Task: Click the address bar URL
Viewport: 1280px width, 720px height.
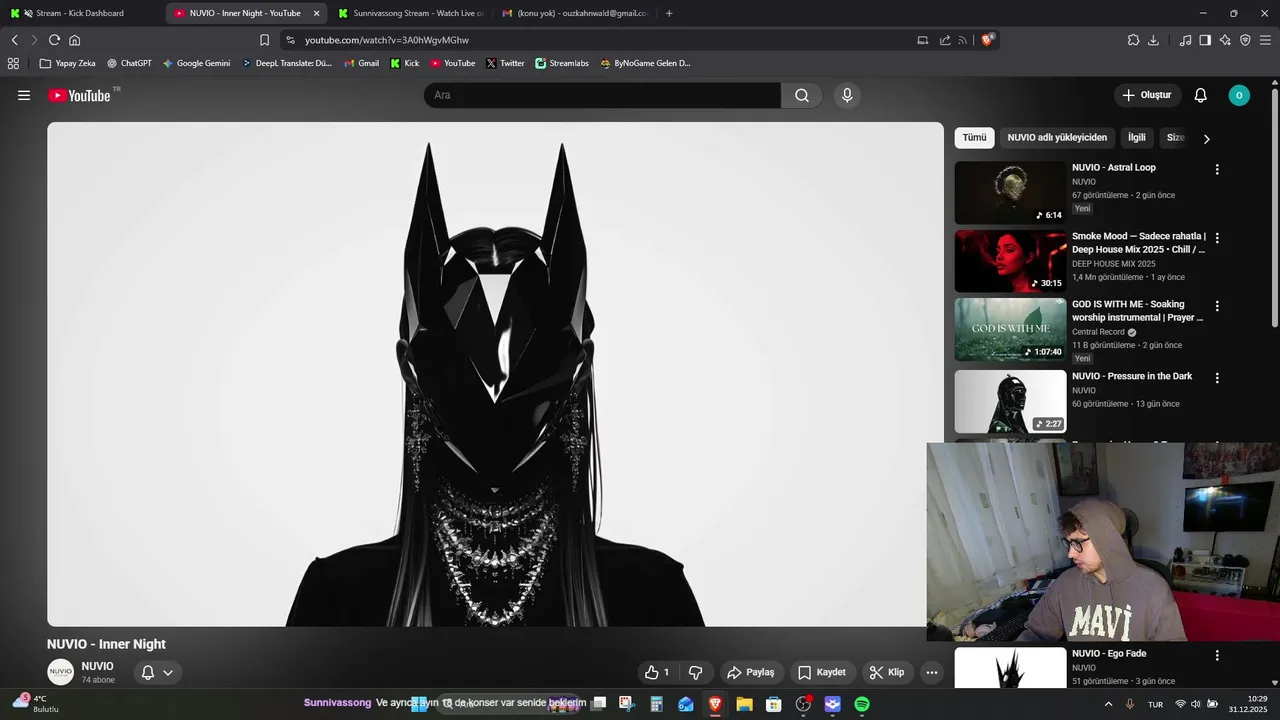Action: pyautogui.click(x=387, y=40)
